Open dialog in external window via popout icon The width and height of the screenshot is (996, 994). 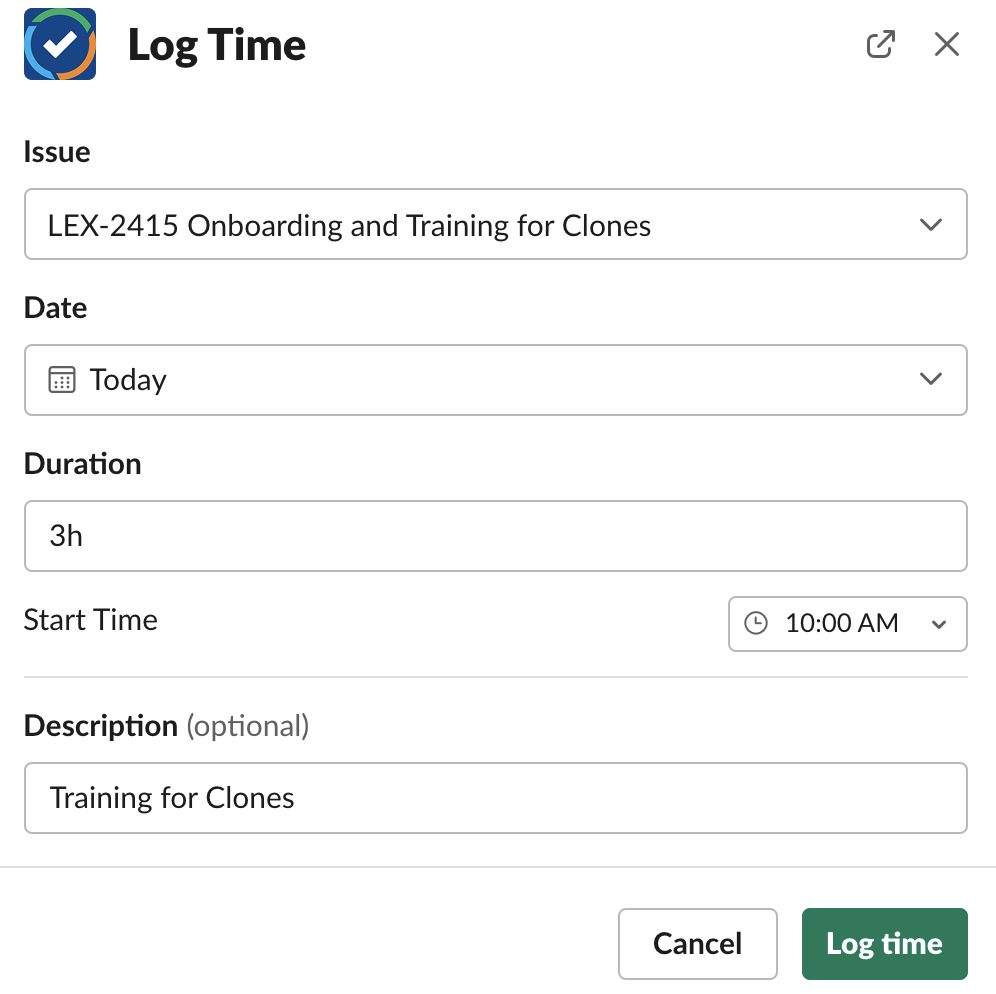pos(880,44)
